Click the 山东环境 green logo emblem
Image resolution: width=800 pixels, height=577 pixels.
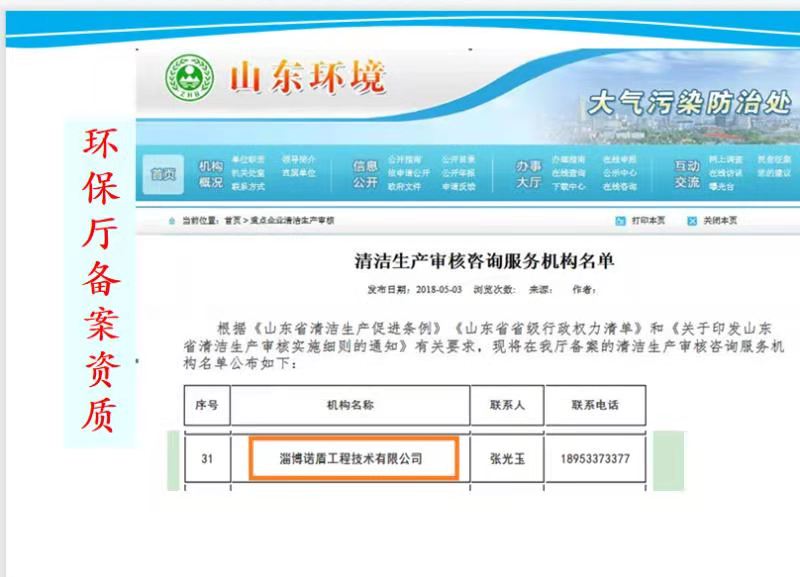(187, 78)
